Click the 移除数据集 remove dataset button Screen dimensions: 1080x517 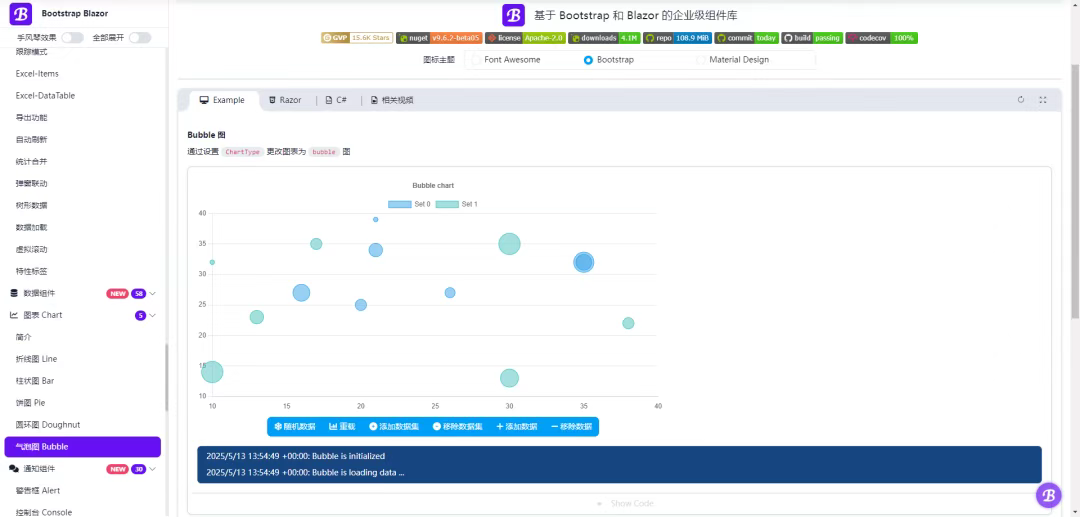457,427
